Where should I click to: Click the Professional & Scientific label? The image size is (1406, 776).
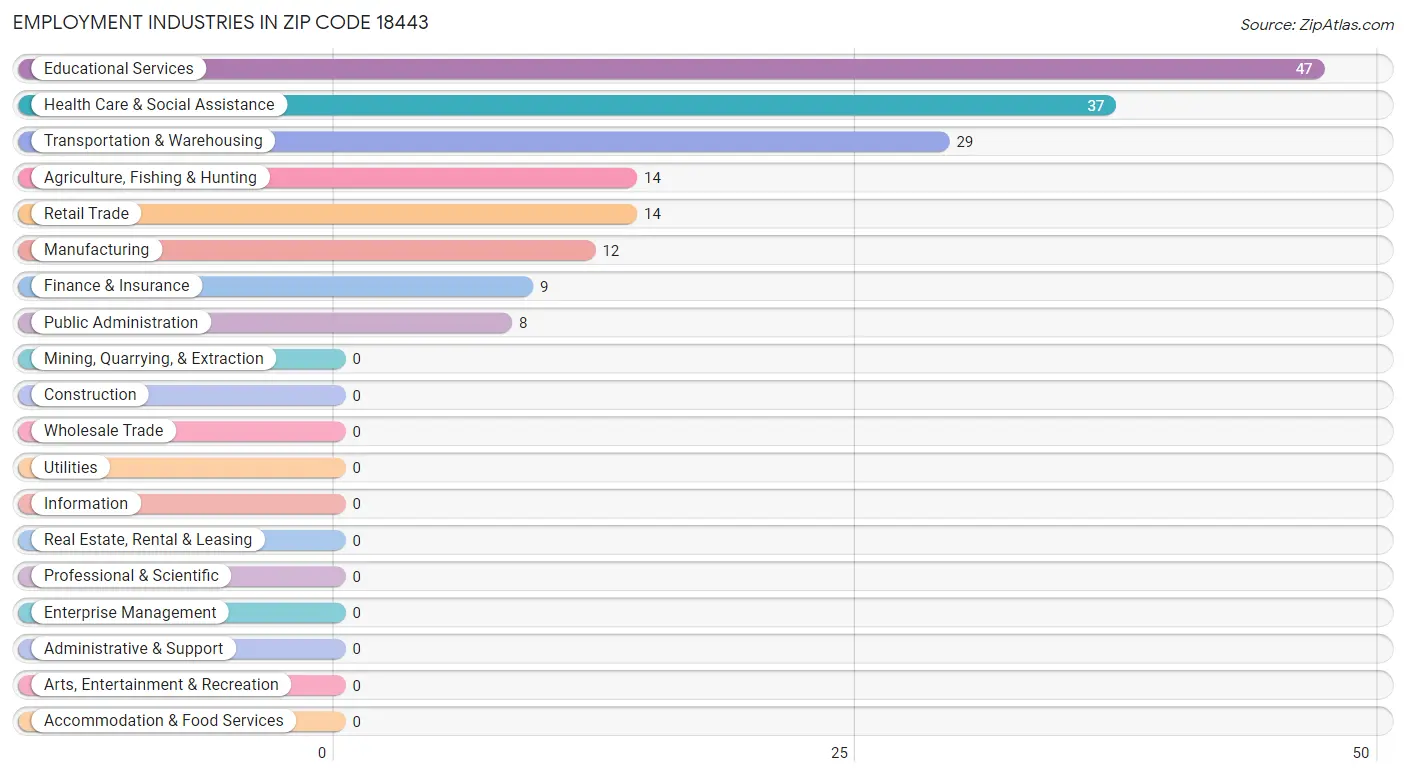tap(131, 576)
